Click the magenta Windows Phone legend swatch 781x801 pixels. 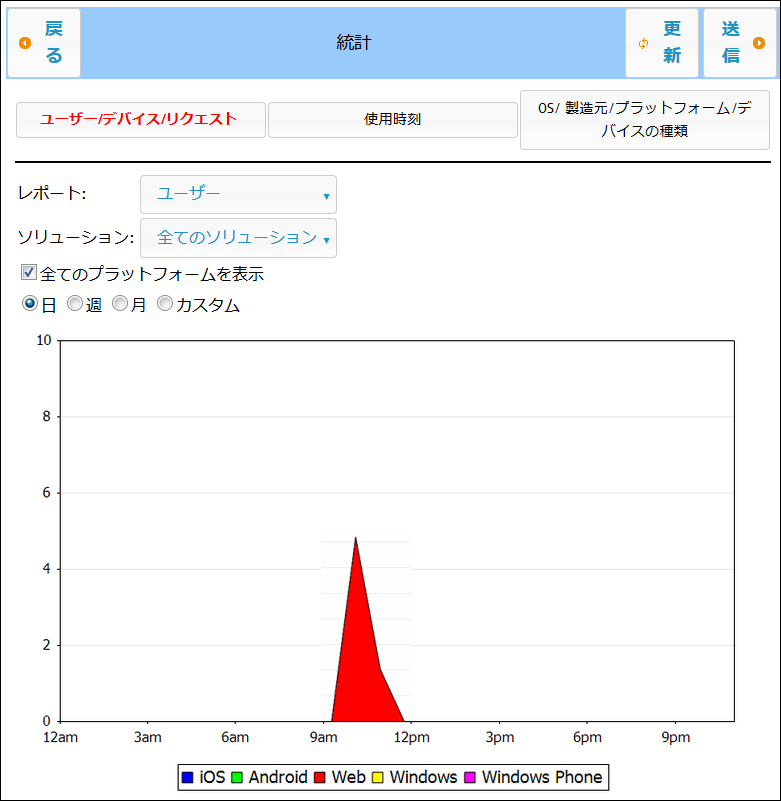click(x=470, y=778)
